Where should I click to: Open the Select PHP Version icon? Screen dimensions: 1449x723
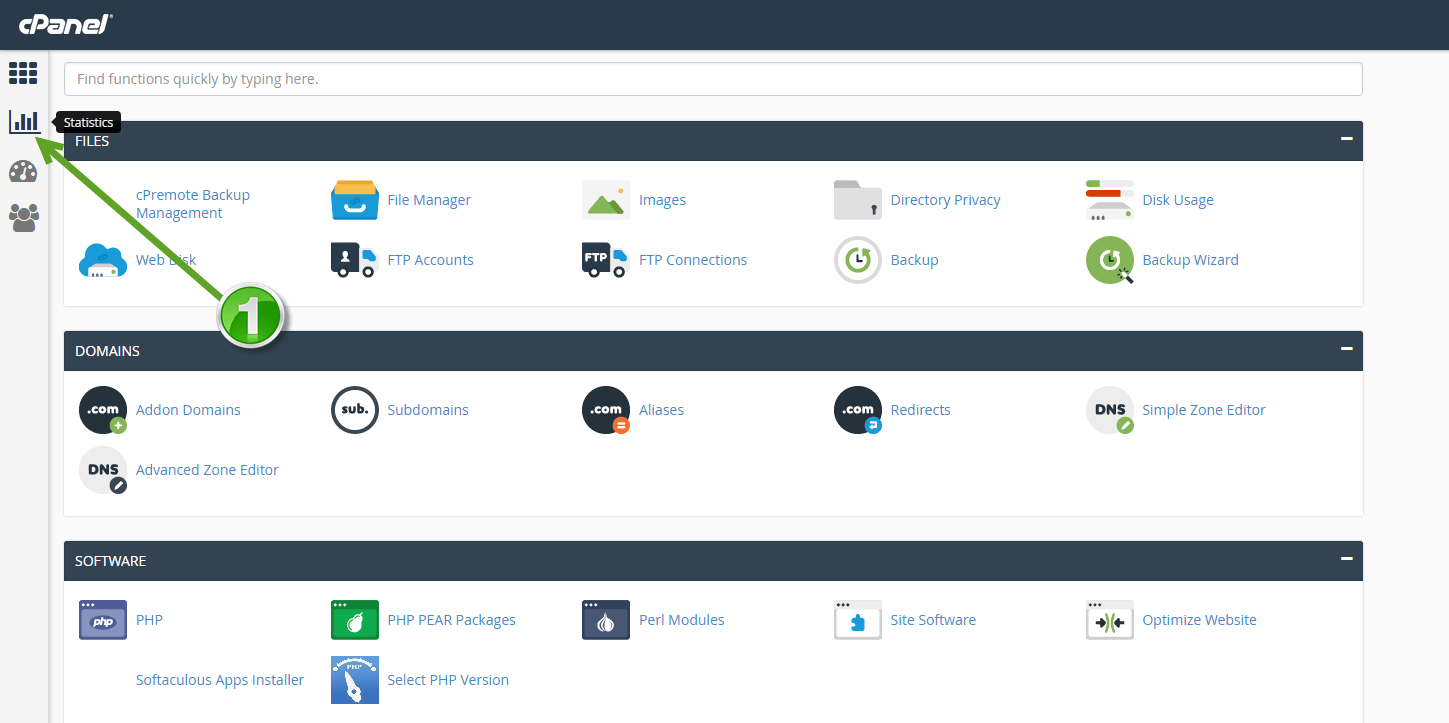coord(355,680)
